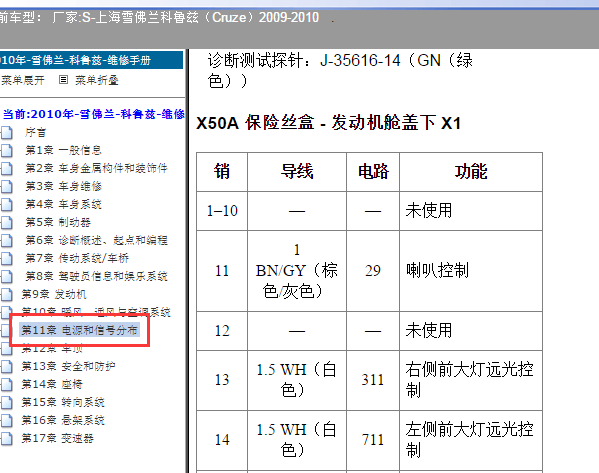599x473 pixels.
Task: Click the page icon beside 第1章 一般信息
Action: [6, 151]
